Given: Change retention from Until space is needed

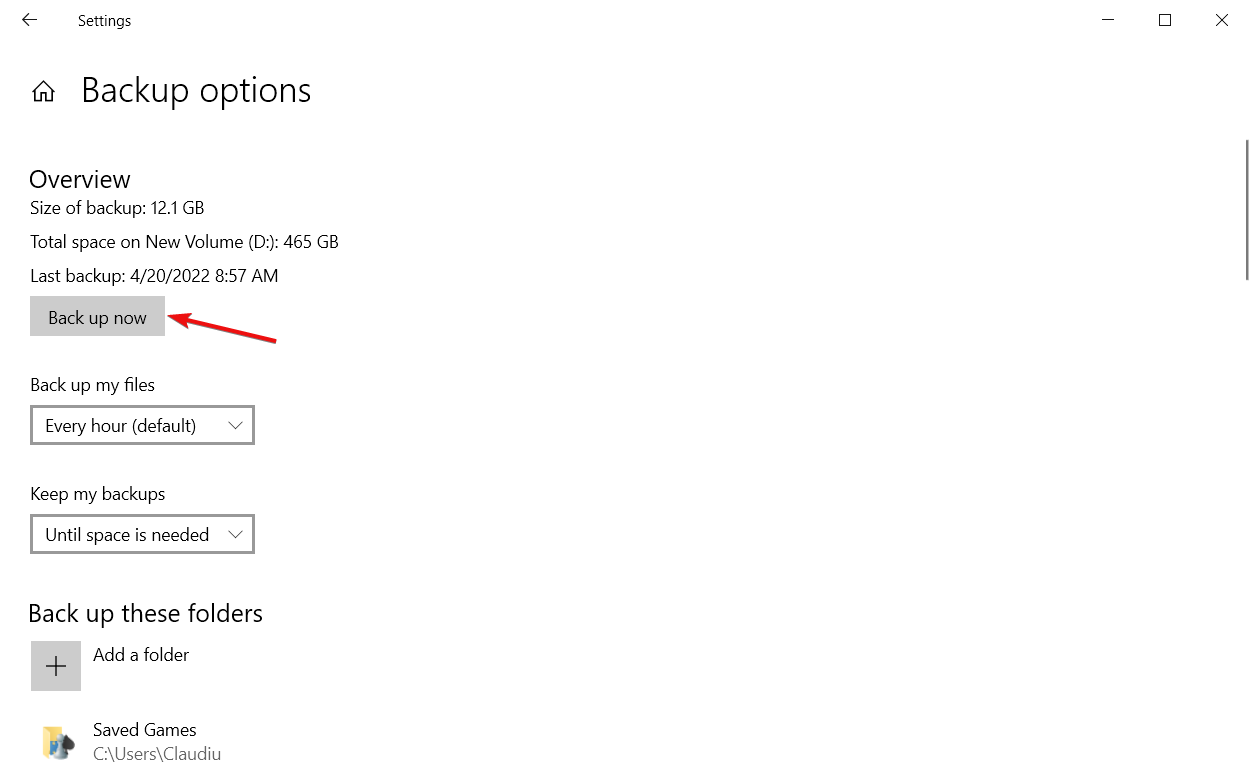Looking at the screenshot, I should click(x=142, y=534).
